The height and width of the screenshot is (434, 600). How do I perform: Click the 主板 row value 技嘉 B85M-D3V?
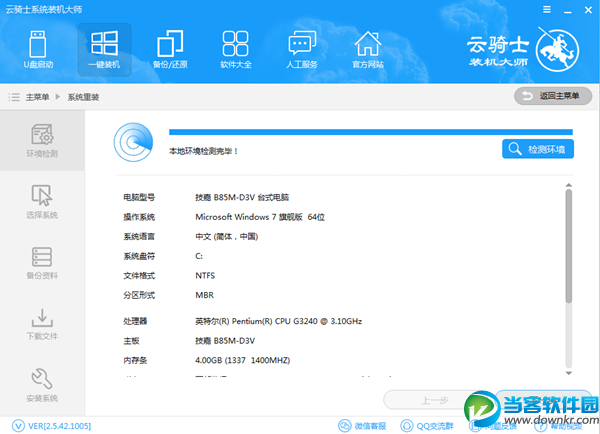click(x=225, y=341)
